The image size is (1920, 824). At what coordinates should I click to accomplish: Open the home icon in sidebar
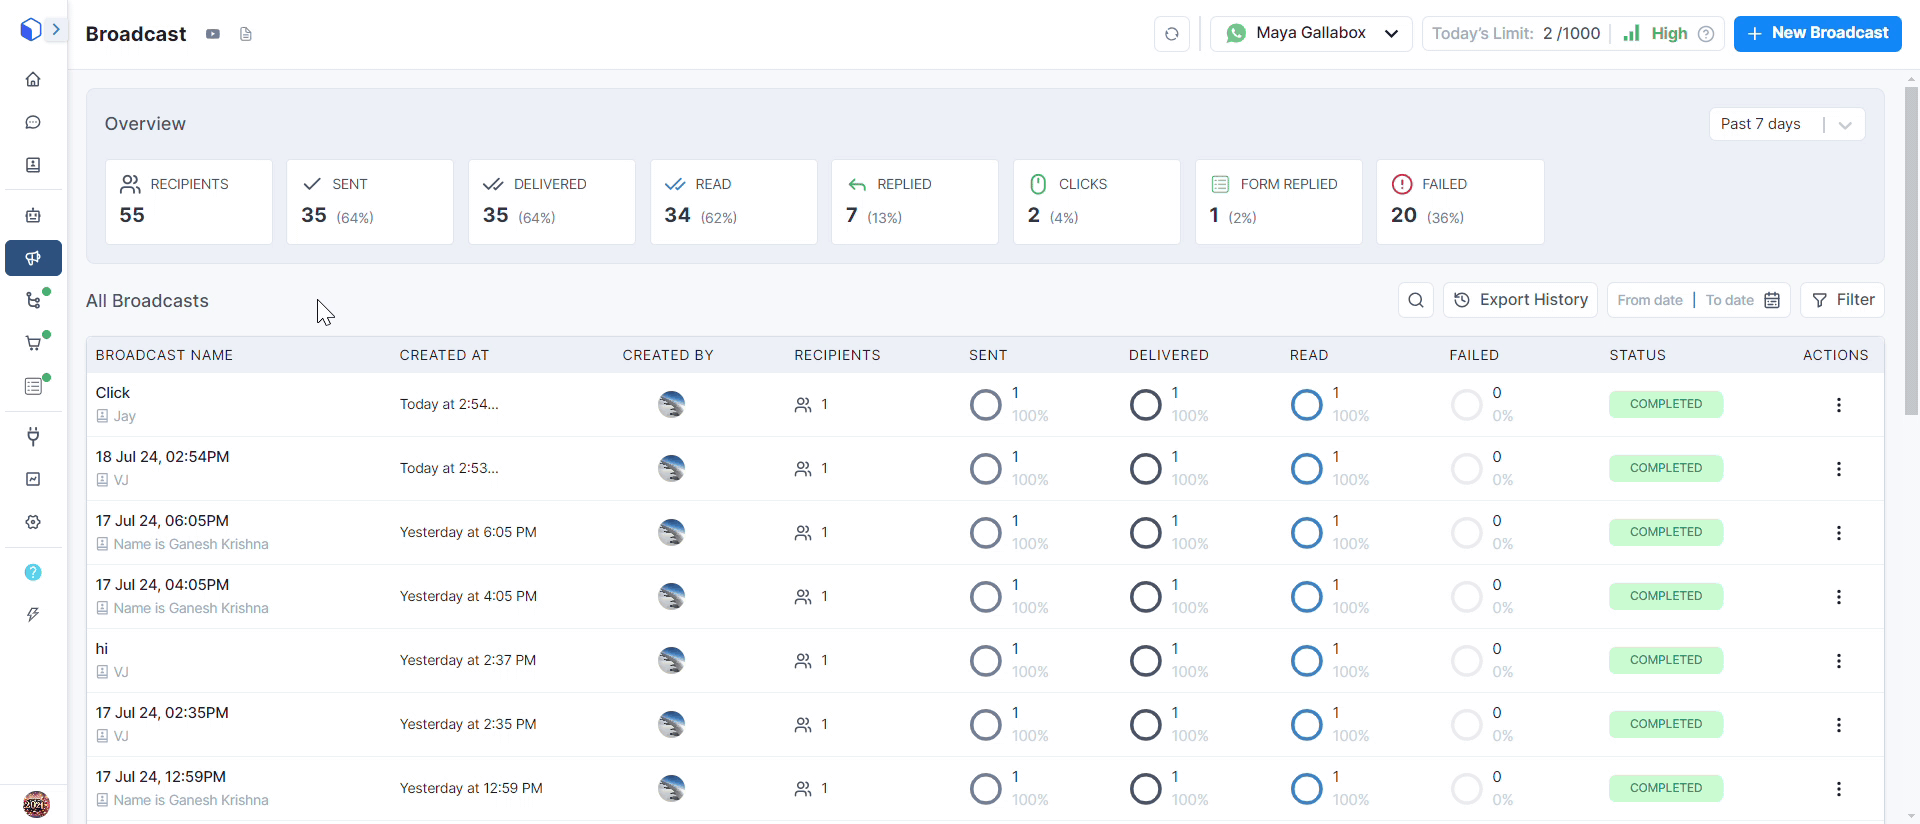33,79
